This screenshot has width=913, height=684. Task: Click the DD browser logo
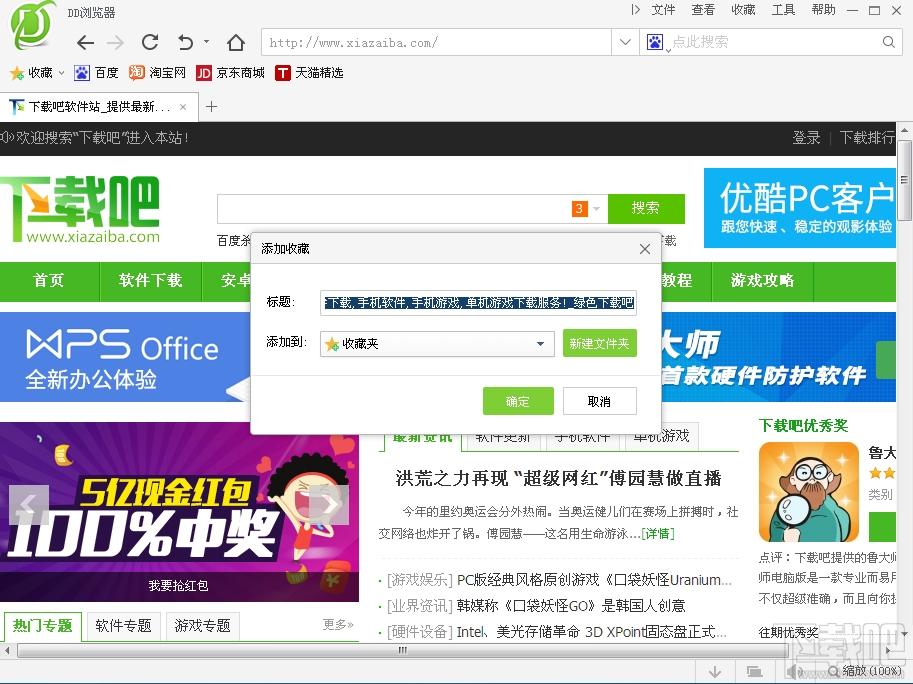[x=34, y=24]
